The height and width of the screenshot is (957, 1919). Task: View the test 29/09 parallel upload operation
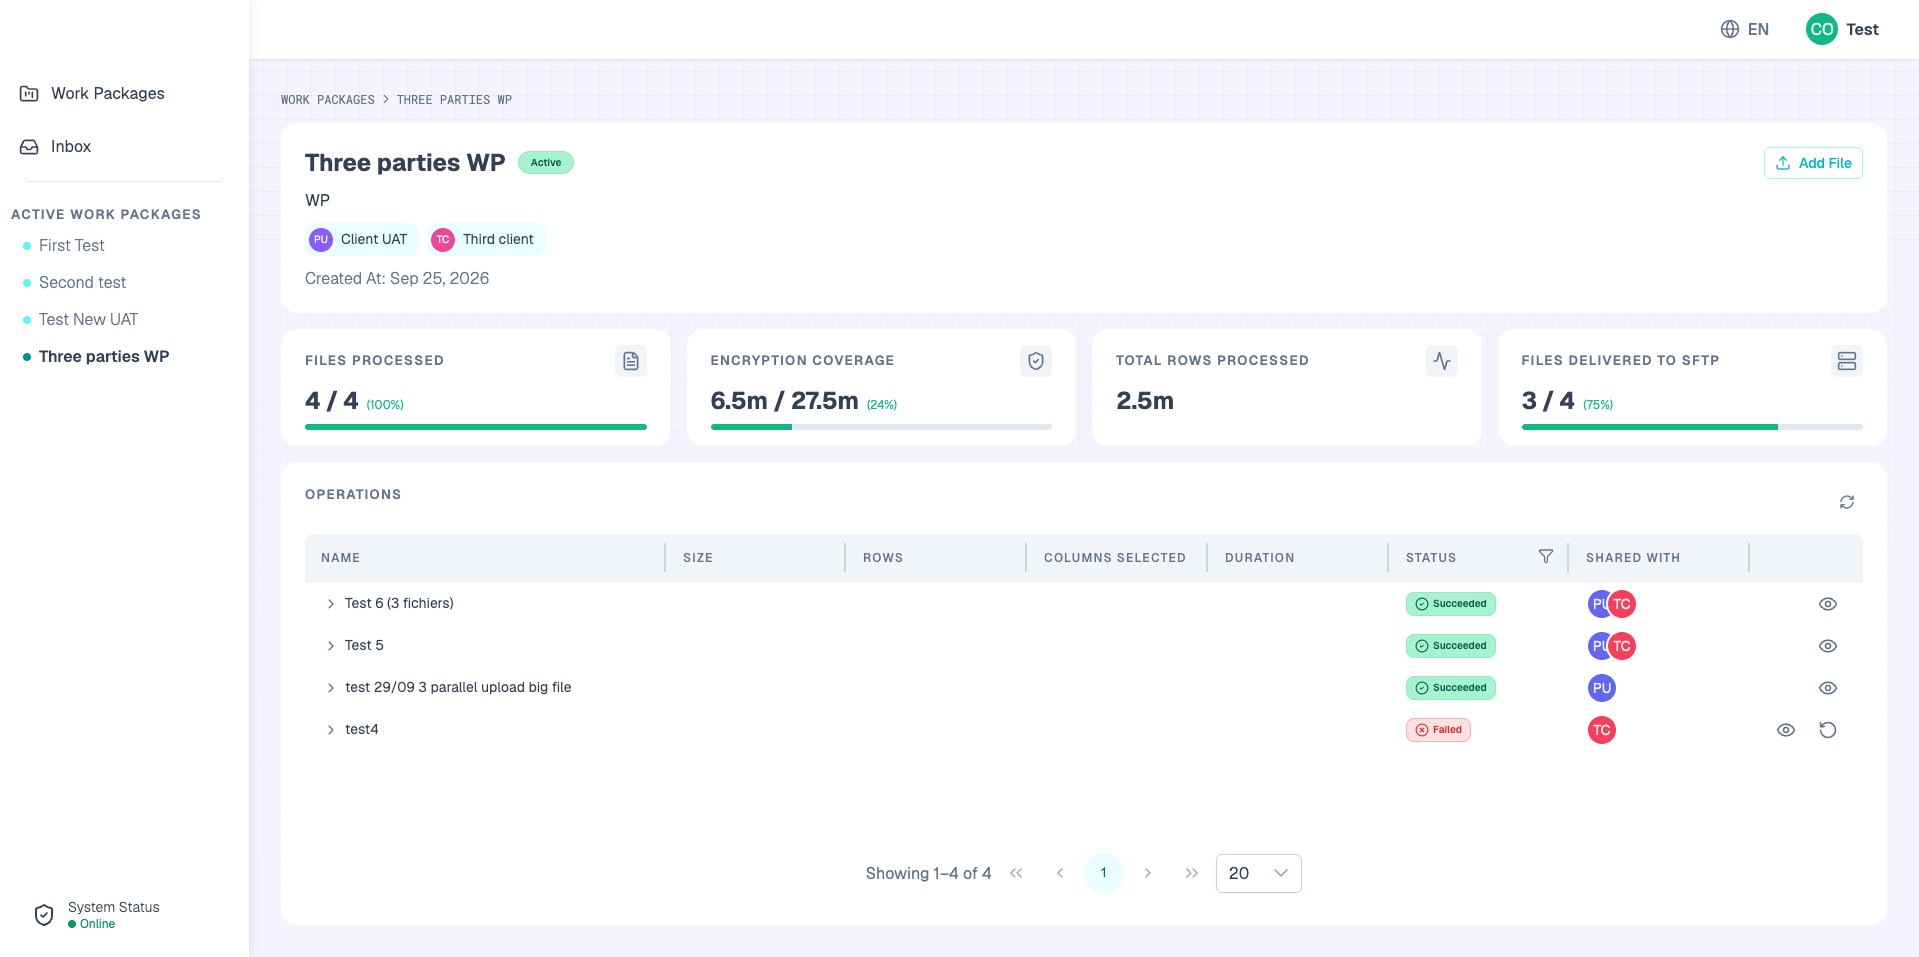tap(1828, 688)
